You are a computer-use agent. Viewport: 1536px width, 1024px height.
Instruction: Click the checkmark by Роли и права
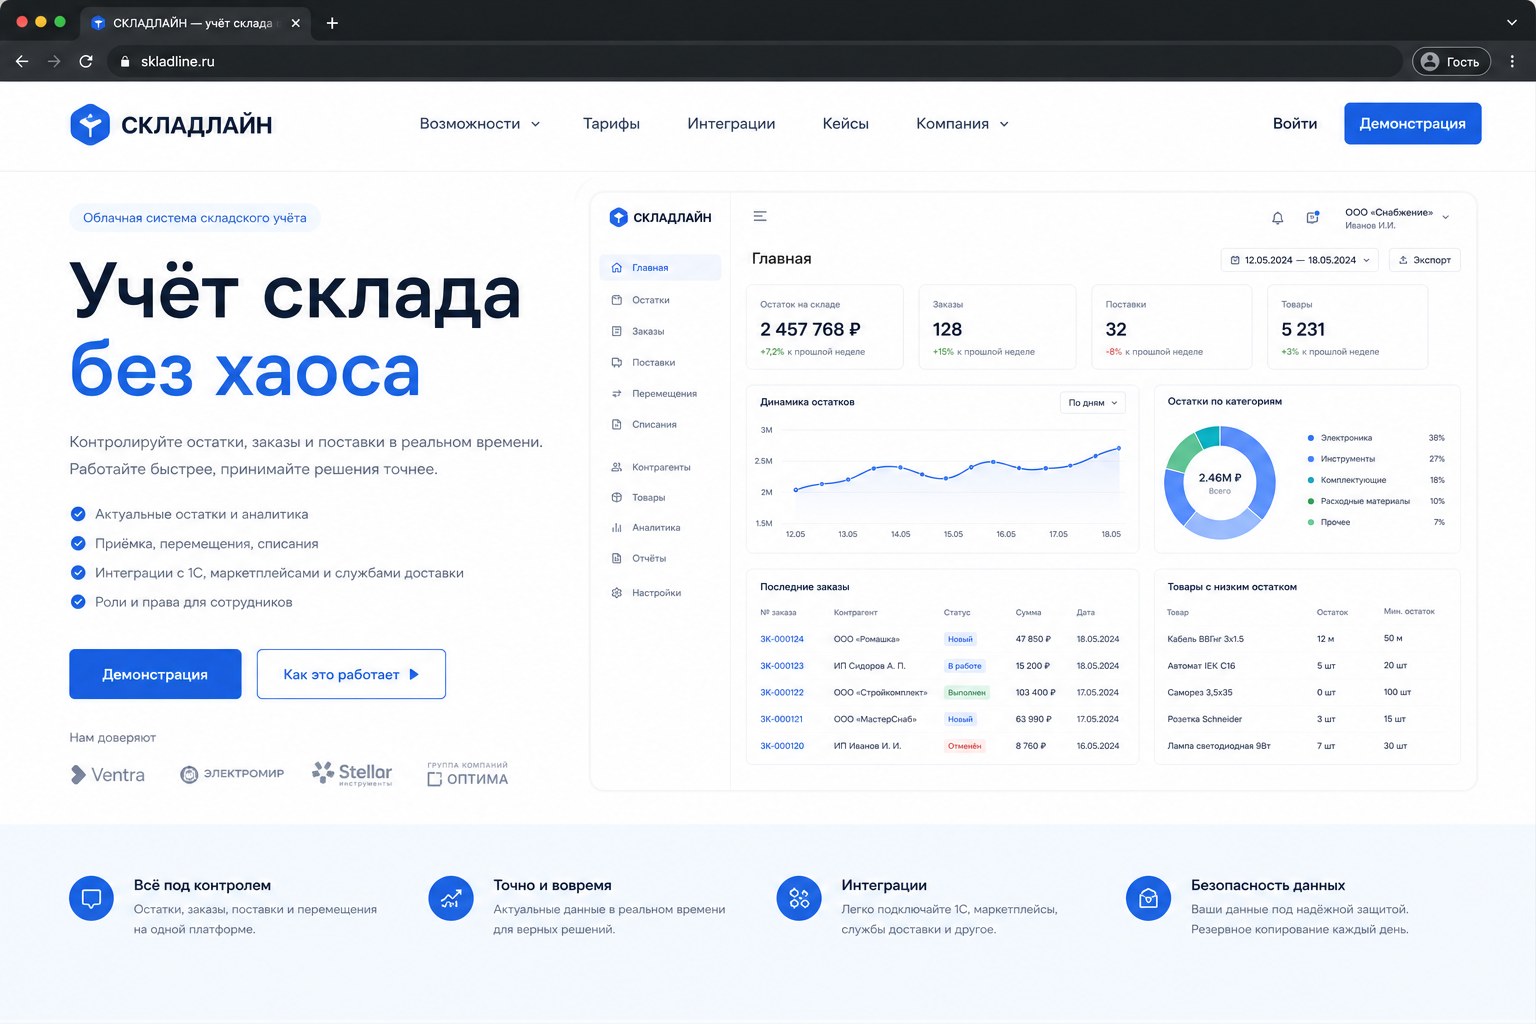pyautogui.click(x=78, y=601)
